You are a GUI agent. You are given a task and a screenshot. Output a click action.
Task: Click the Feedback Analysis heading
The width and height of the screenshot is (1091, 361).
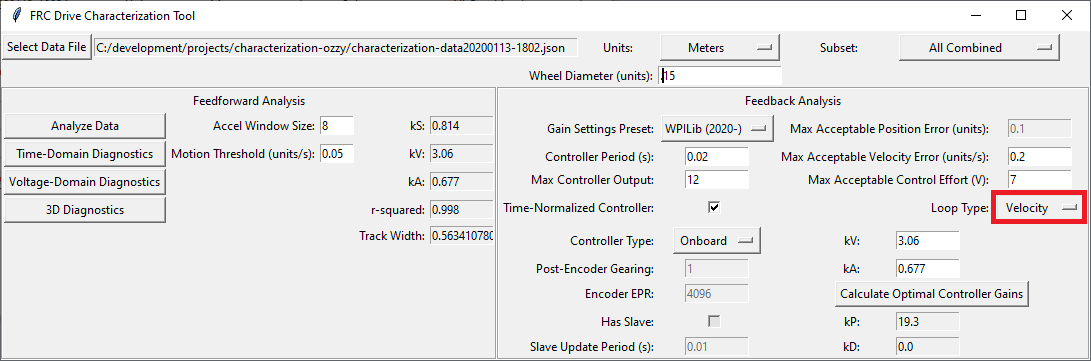coord(793,102)
